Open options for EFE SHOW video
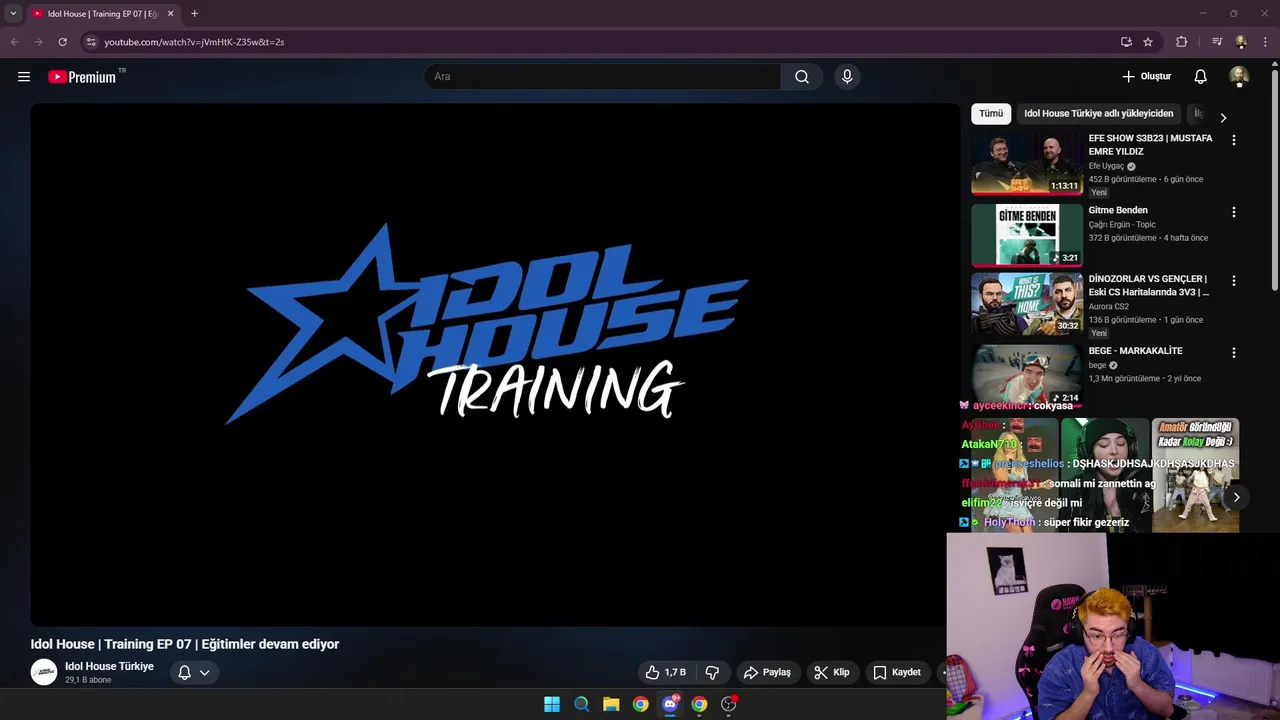 (x=1233, y=140)
